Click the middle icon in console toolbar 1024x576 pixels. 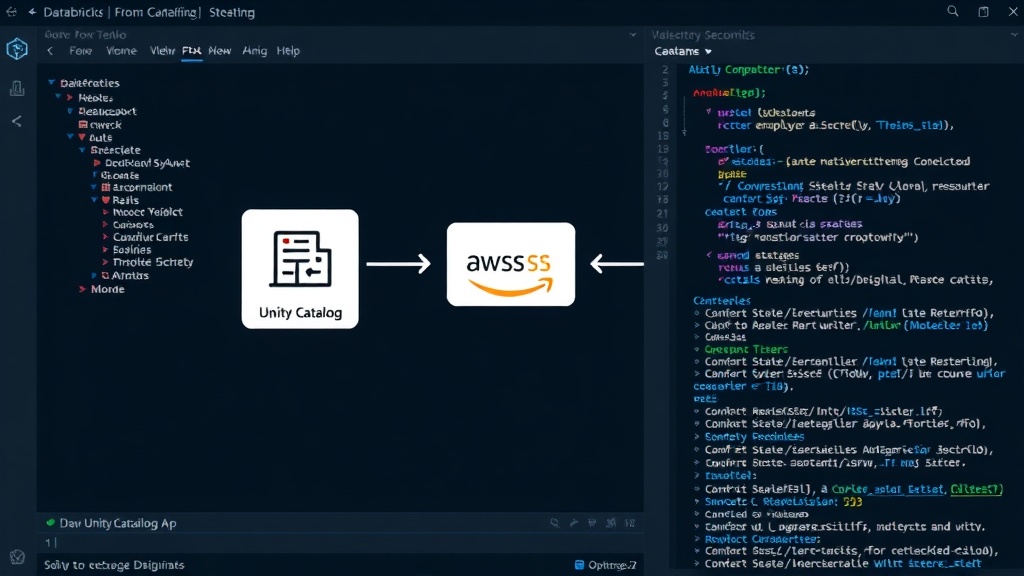click(592, 522)
